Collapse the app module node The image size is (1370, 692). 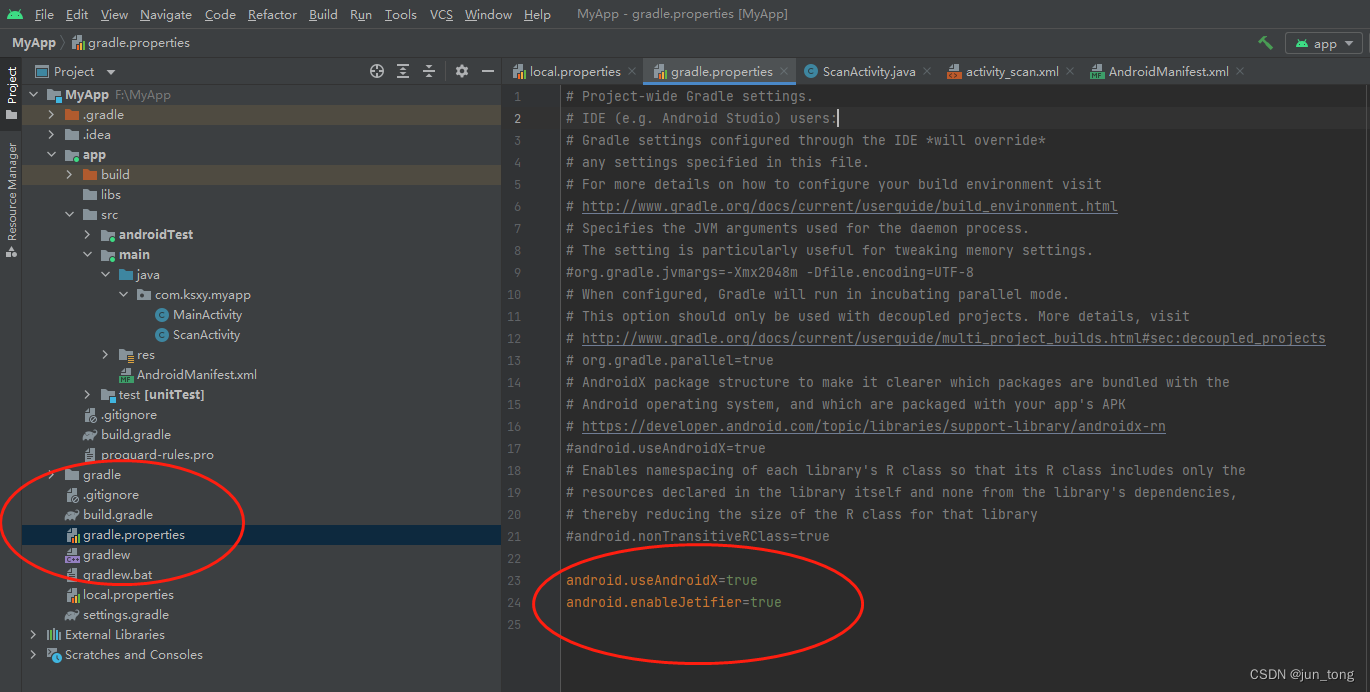click(x=51, y=155)
